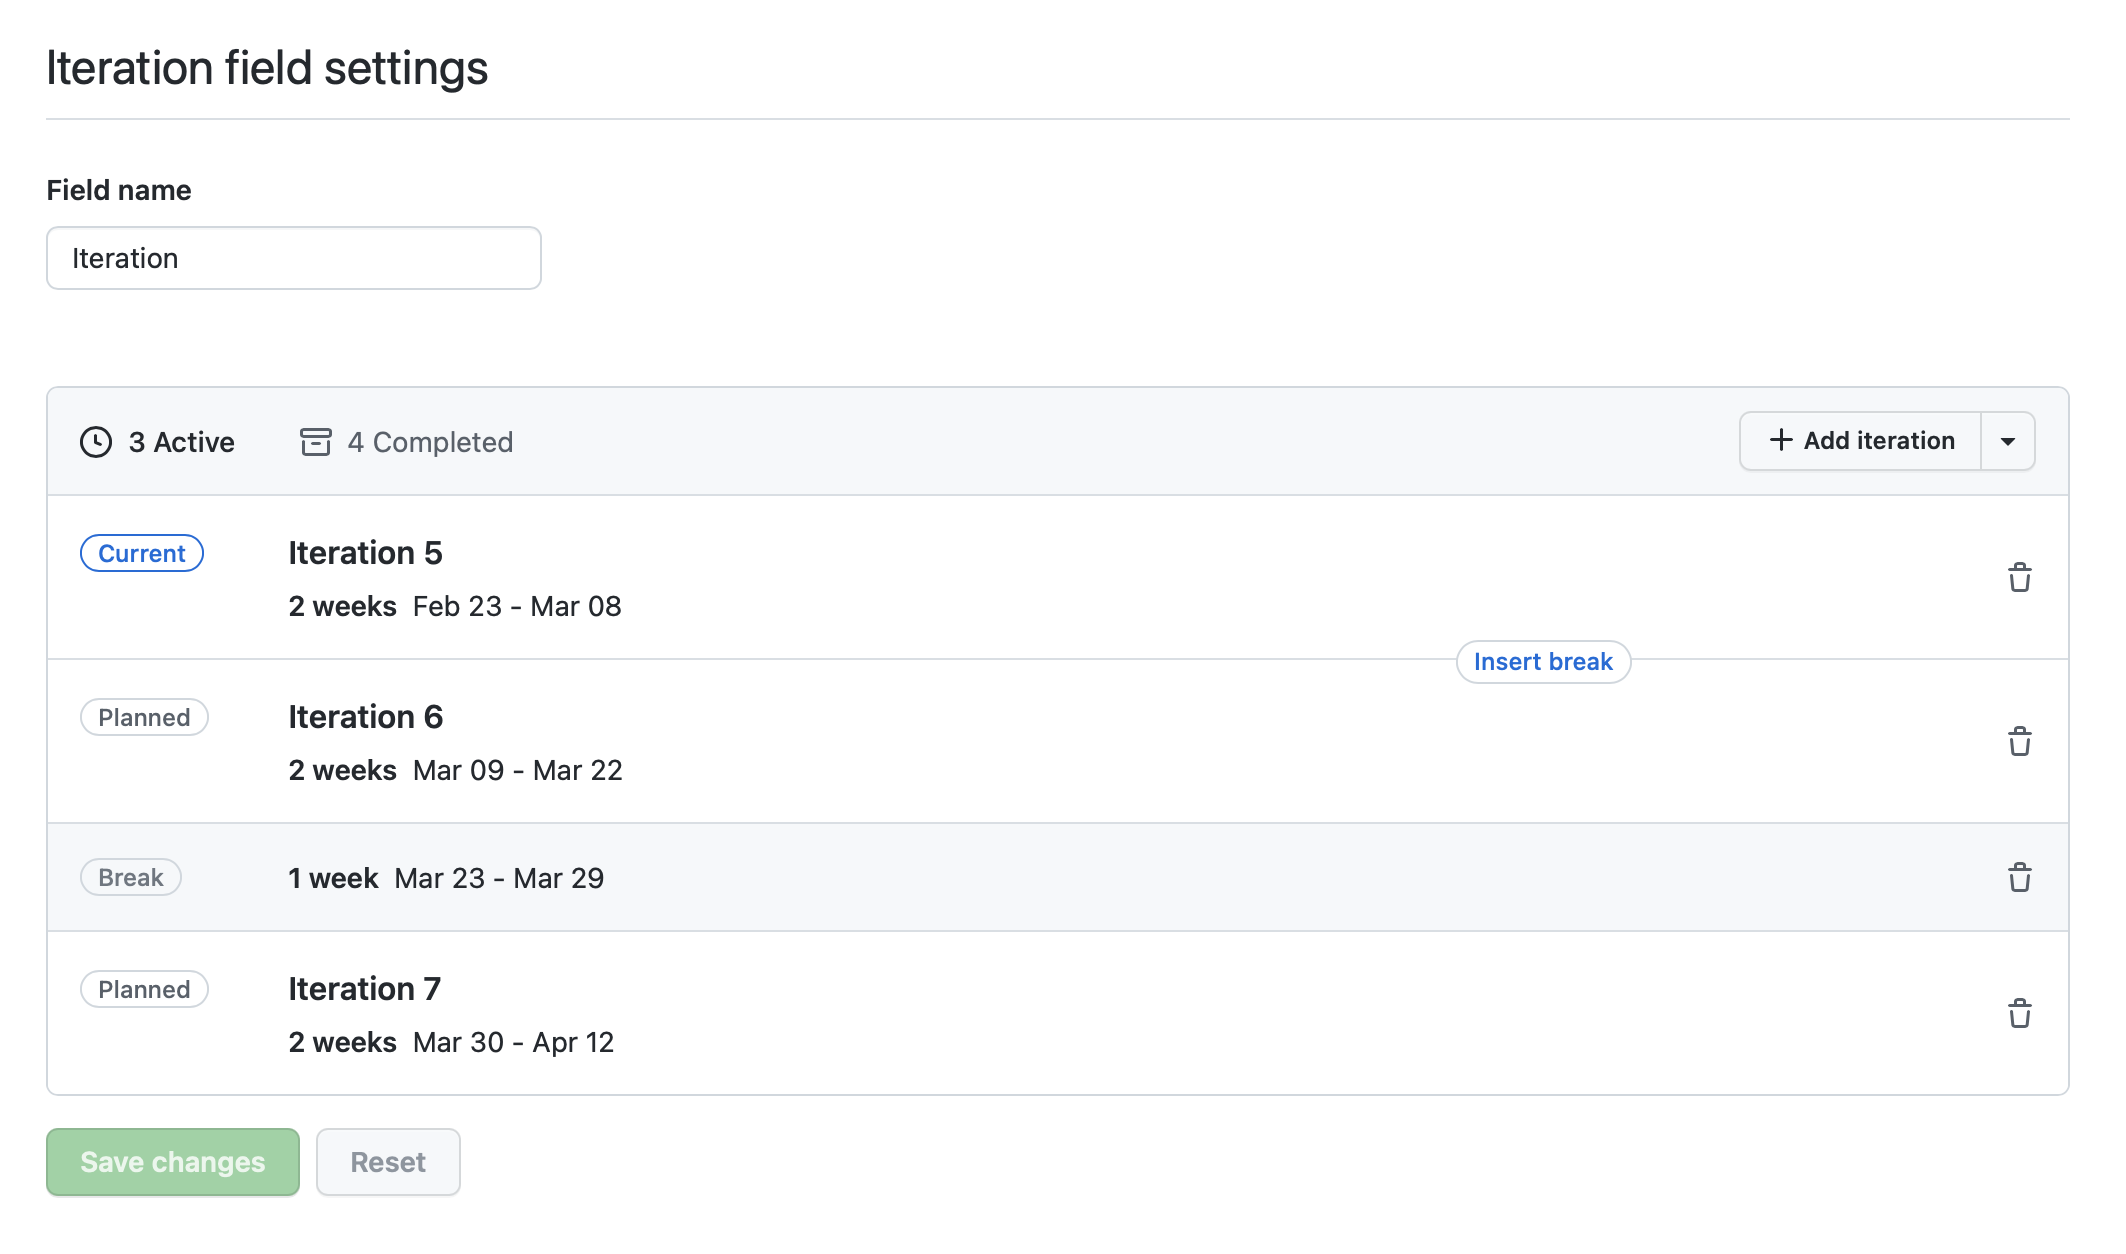Click the Mar 30 - Apr 12 dates

[x=513, y=1043]
